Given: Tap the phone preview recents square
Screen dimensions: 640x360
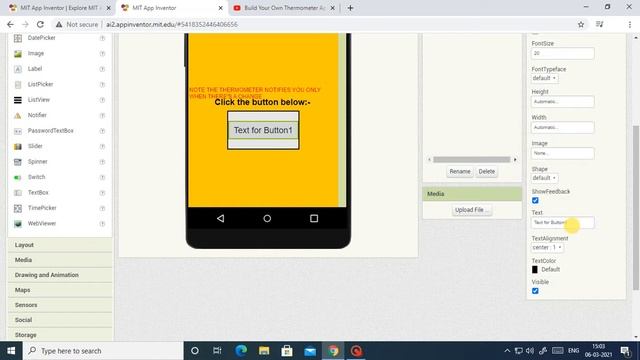Looking at the screenshot, I should click(314, 218).
